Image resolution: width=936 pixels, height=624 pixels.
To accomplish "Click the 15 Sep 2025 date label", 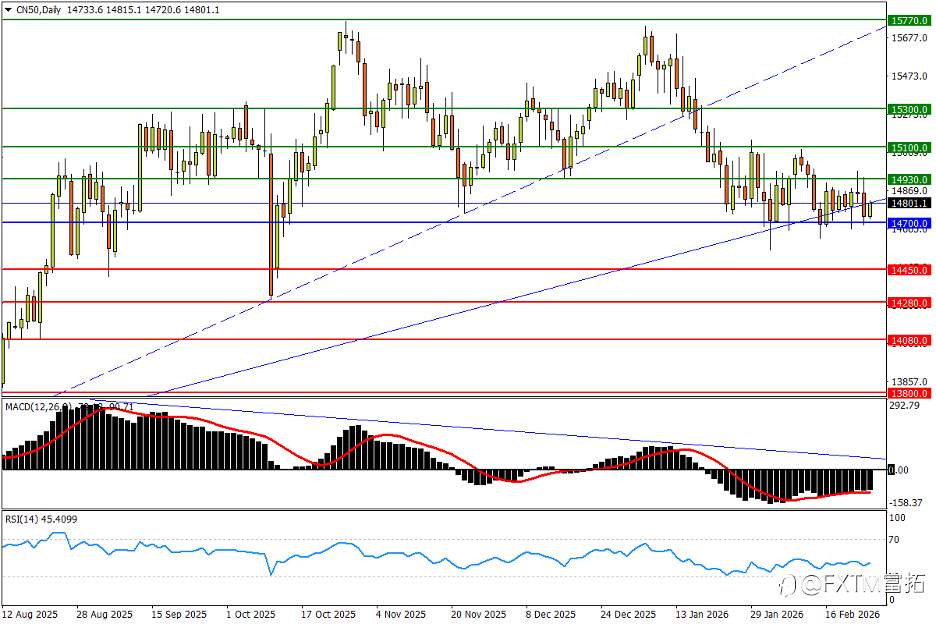I will [x=179, y=614].
